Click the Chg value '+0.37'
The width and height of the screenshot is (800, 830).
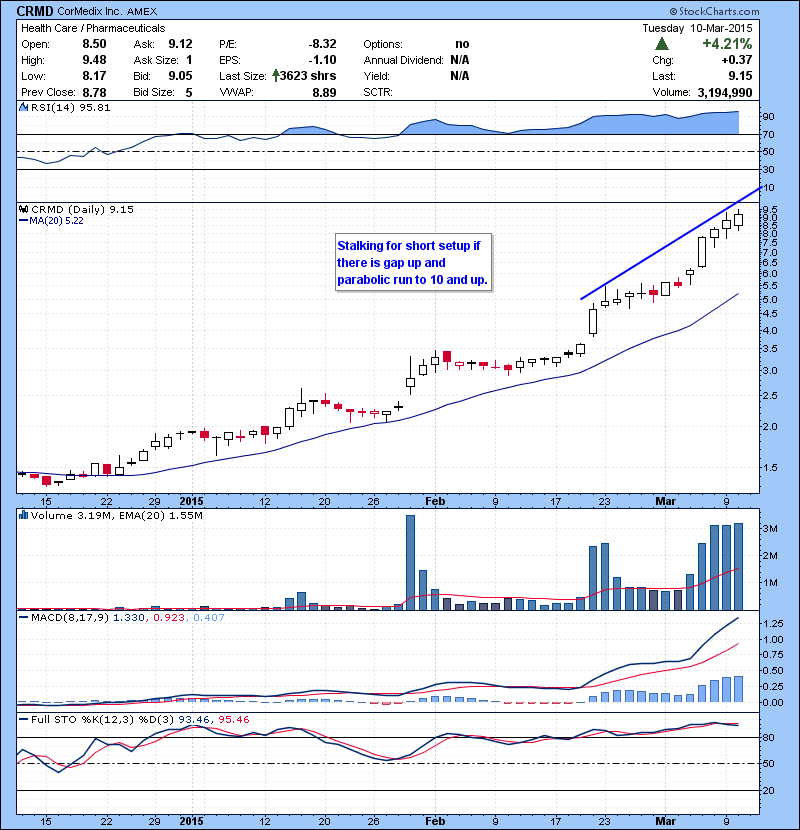click(x=736, y=60)
